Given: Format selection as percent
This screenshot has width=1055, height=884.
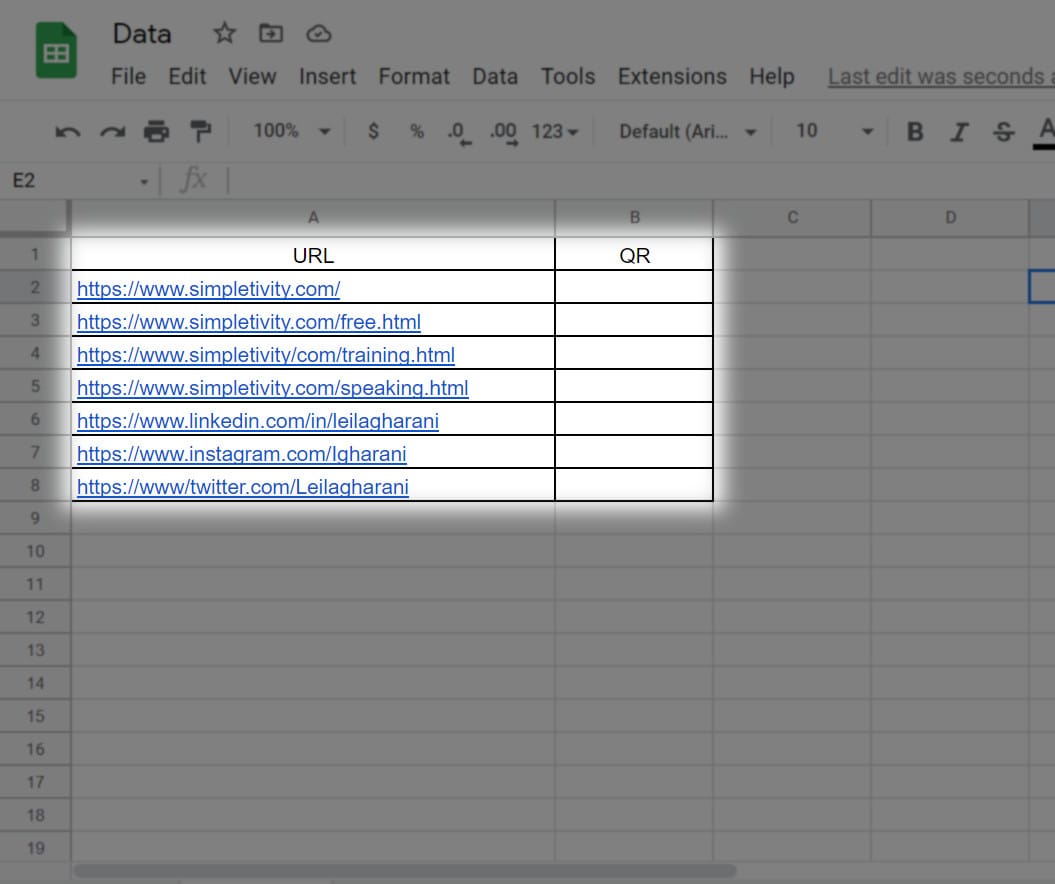Looking at the screenshot, I should point(417,131).
